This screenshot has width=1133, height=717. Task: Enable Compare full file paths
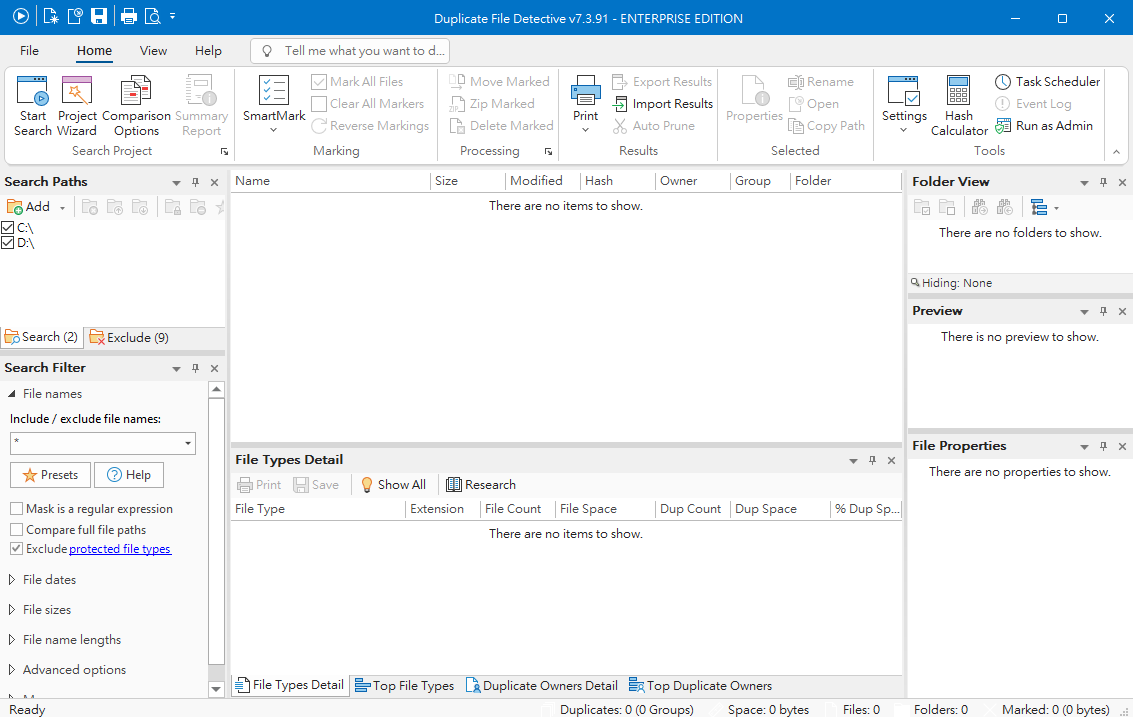[x=17, y=530]
